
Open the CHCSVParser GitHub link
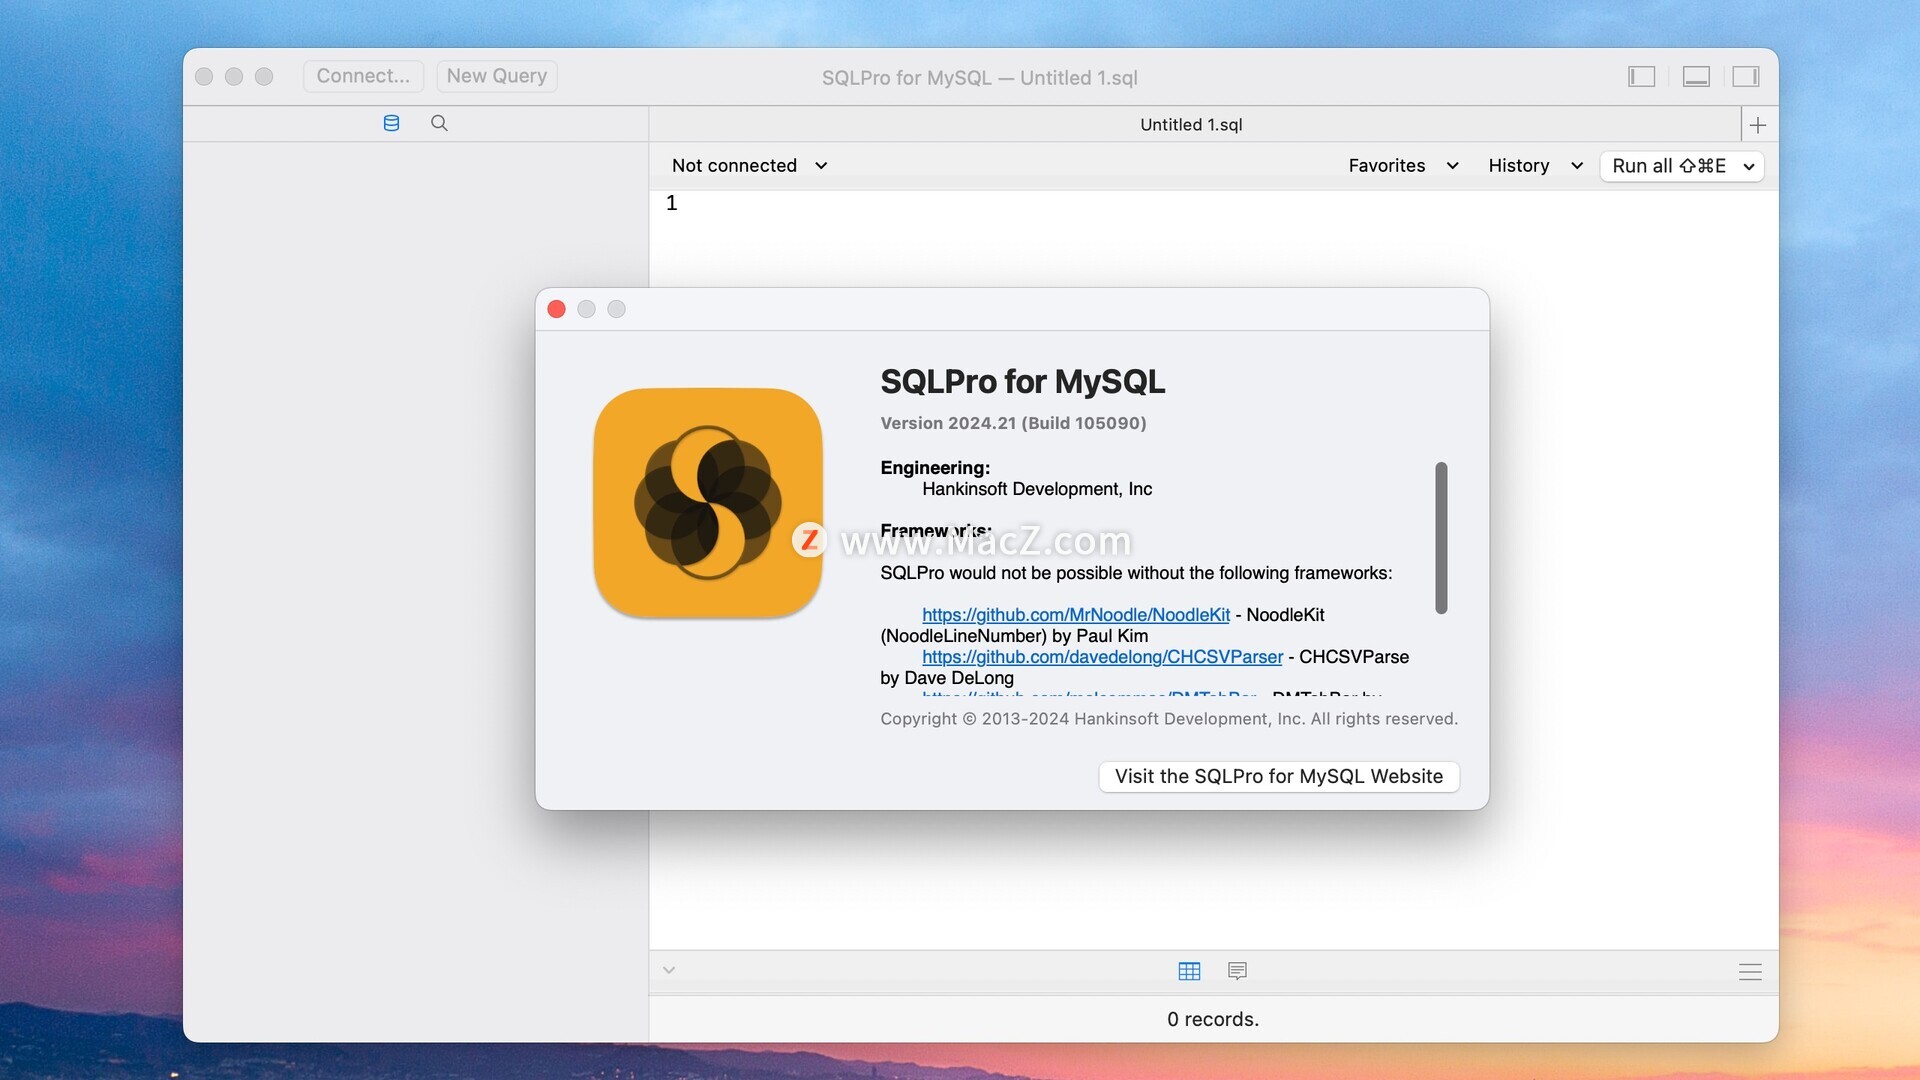click(x=1102, y=657)
